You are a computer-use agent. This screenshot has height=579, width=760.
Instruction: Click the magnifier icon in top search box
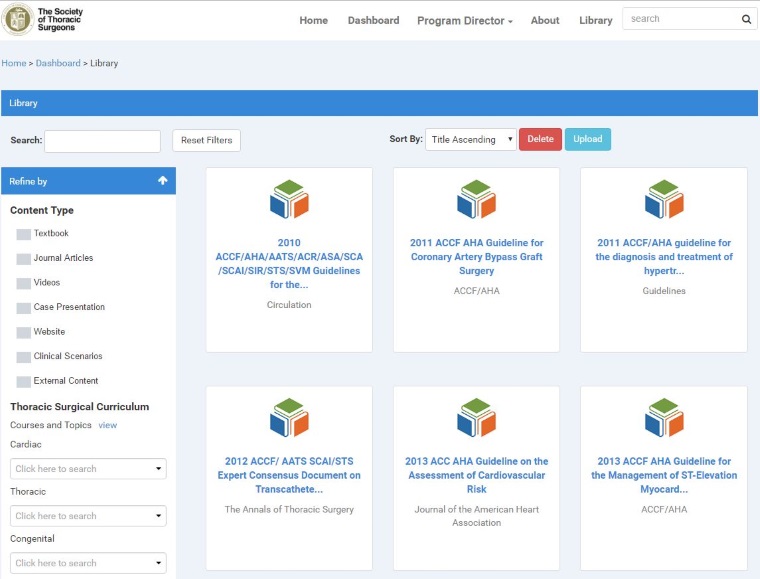[x=746, y=19]
